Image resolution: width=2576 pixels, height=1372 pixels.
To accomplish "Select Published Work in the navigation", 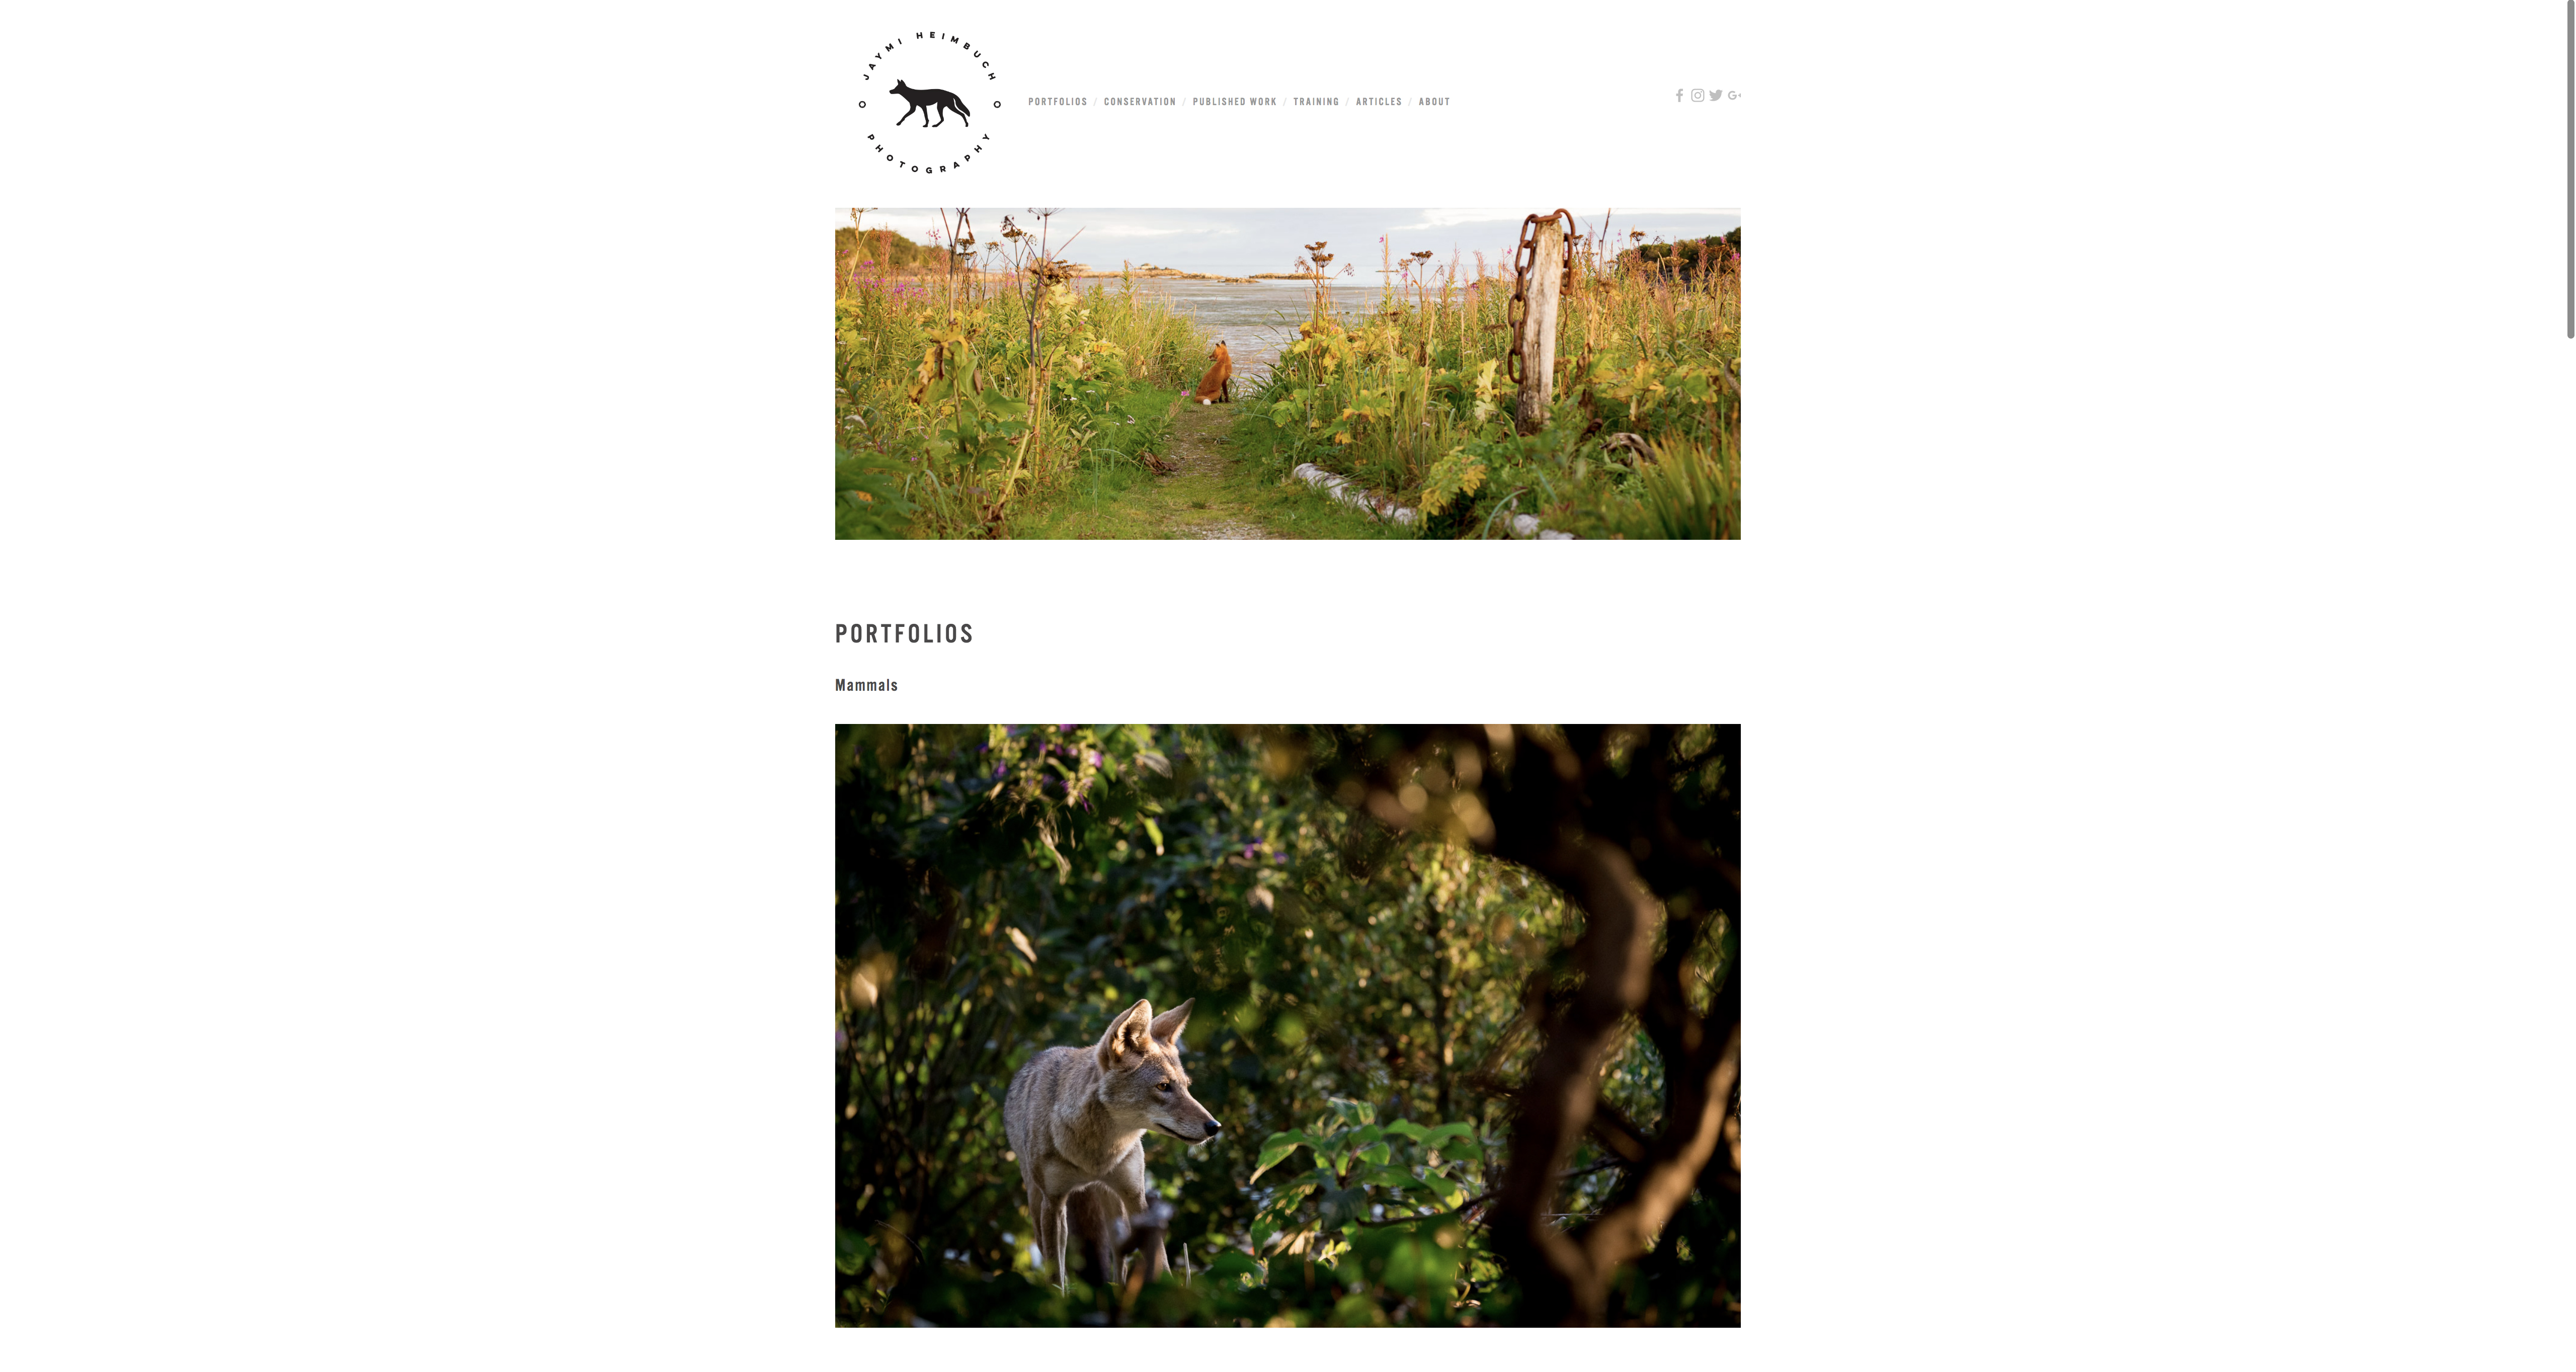I will coord(1234,102).
